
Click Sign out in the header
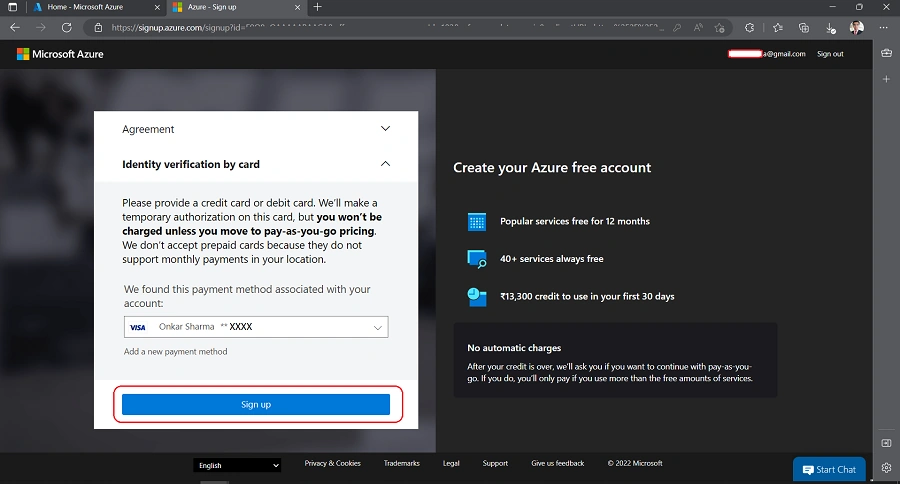pyautogui.click(x=830, y=54)
